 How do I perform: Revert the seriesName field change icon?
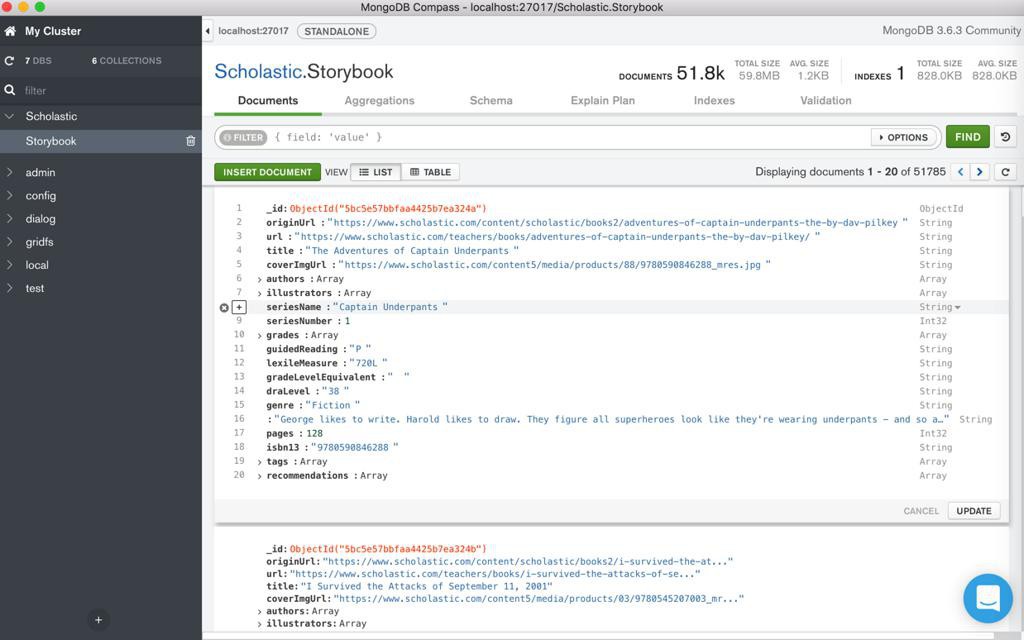tap(224, 308)
